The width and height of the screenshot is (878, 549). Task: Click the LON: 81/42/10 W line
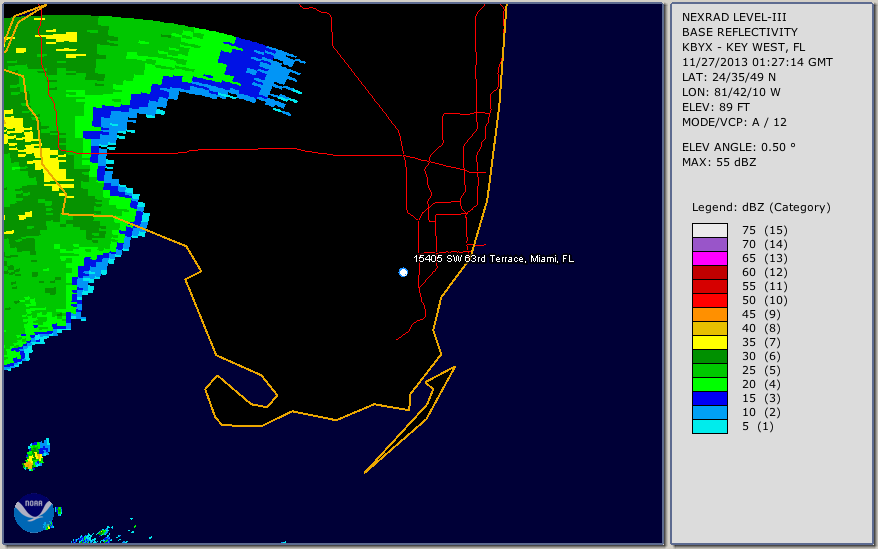(731, 92)
